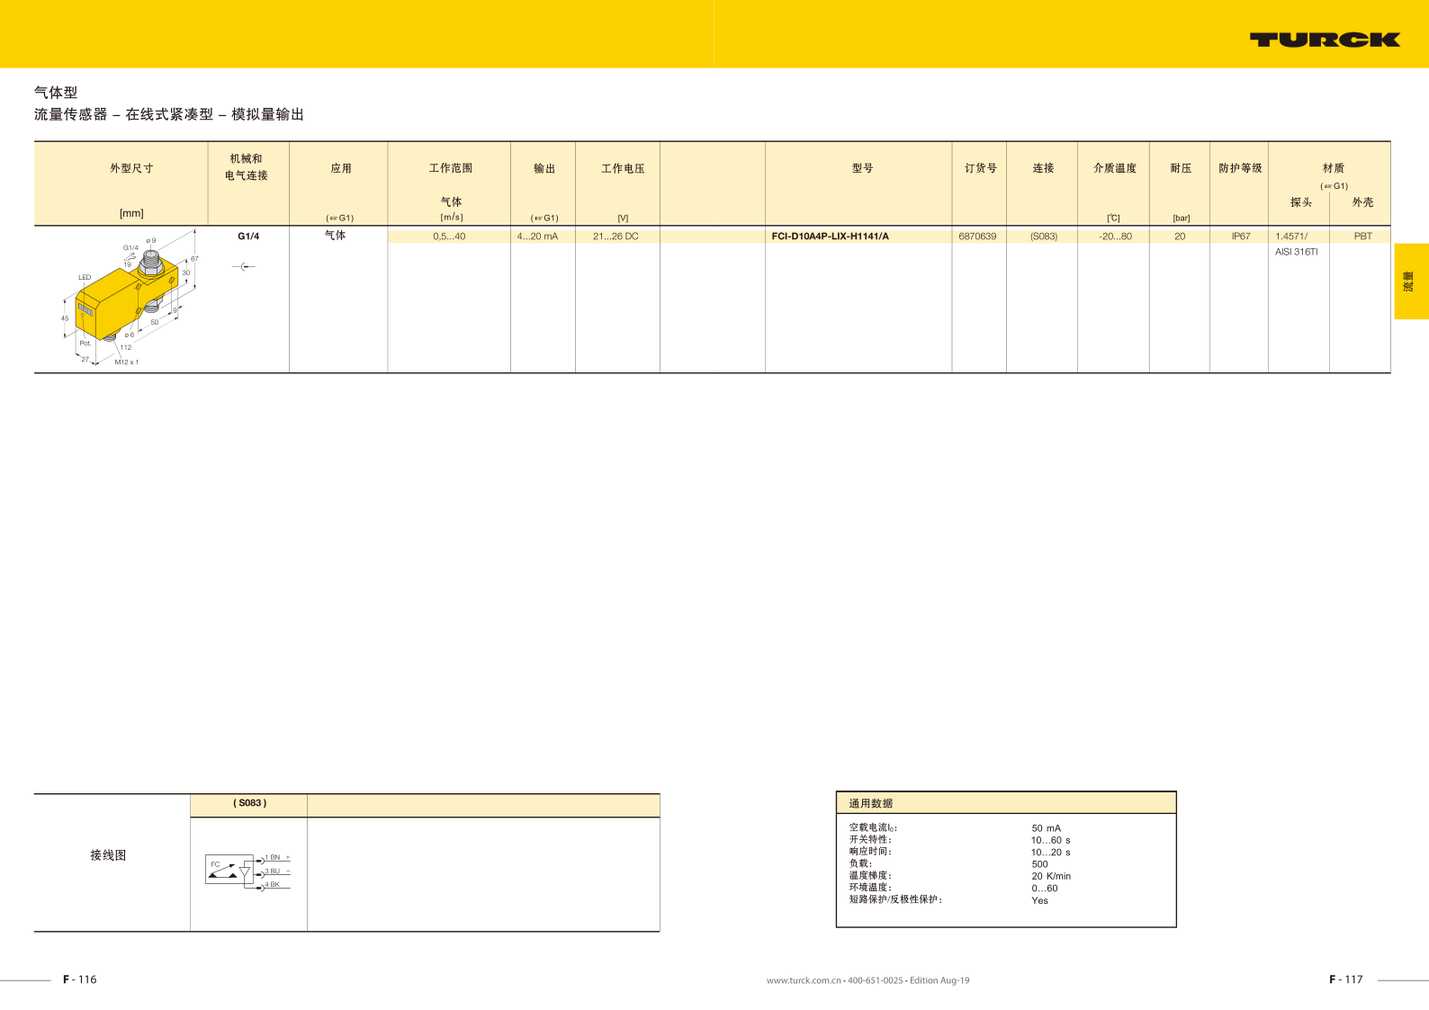The image size is (1429, 1010).
Task: Click the 气体型 page heading
Action: (56, 92)
